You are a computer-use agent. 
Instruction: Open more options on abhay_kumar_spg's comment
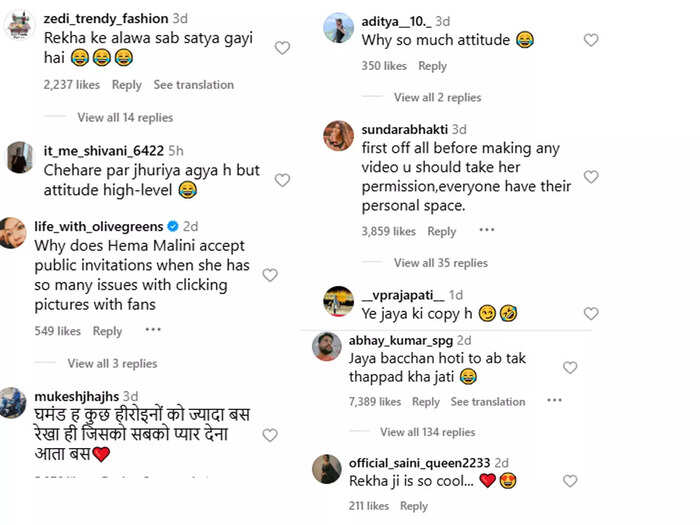(554, 401)
